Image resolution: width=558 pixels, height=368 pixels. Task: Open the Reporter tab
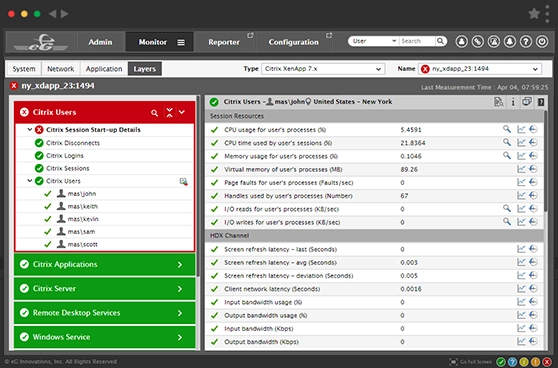click(x=224, y=42)
